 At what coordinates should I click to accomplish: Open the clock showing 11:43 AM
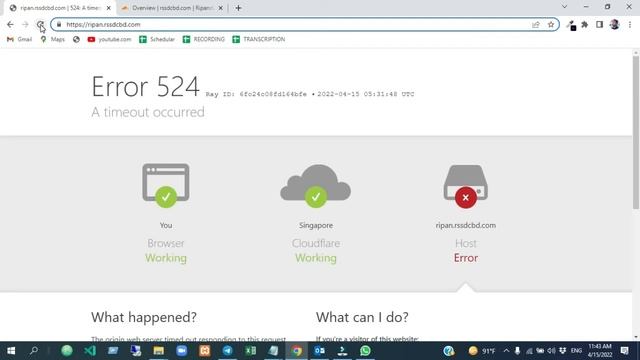tap(600, 351)
